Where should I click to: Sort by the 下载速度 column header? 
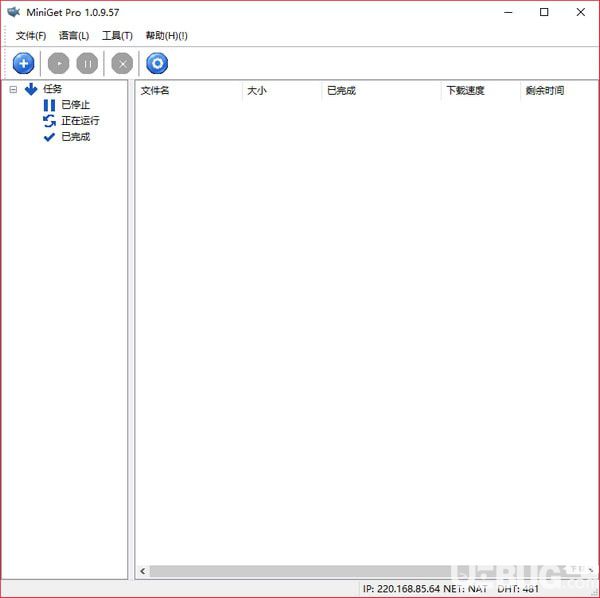coord(481,91)
